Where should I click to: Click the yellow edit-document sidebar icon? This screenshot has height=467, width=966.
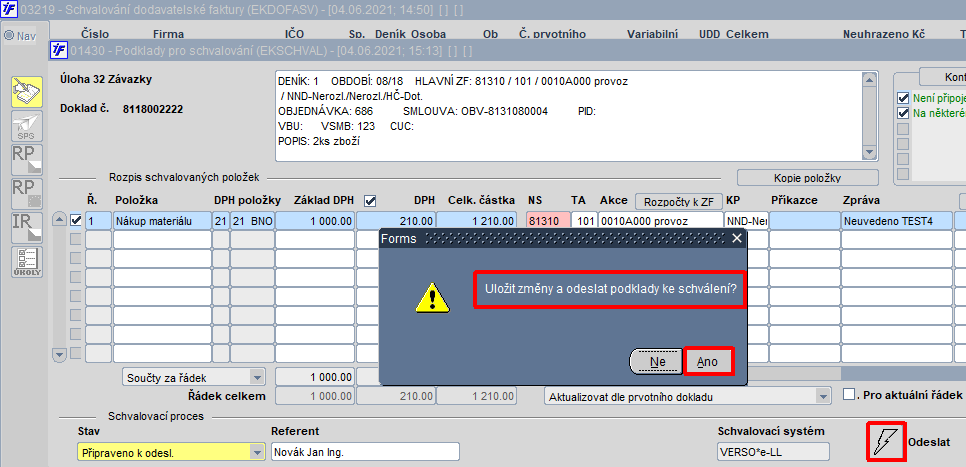point(27,92)
